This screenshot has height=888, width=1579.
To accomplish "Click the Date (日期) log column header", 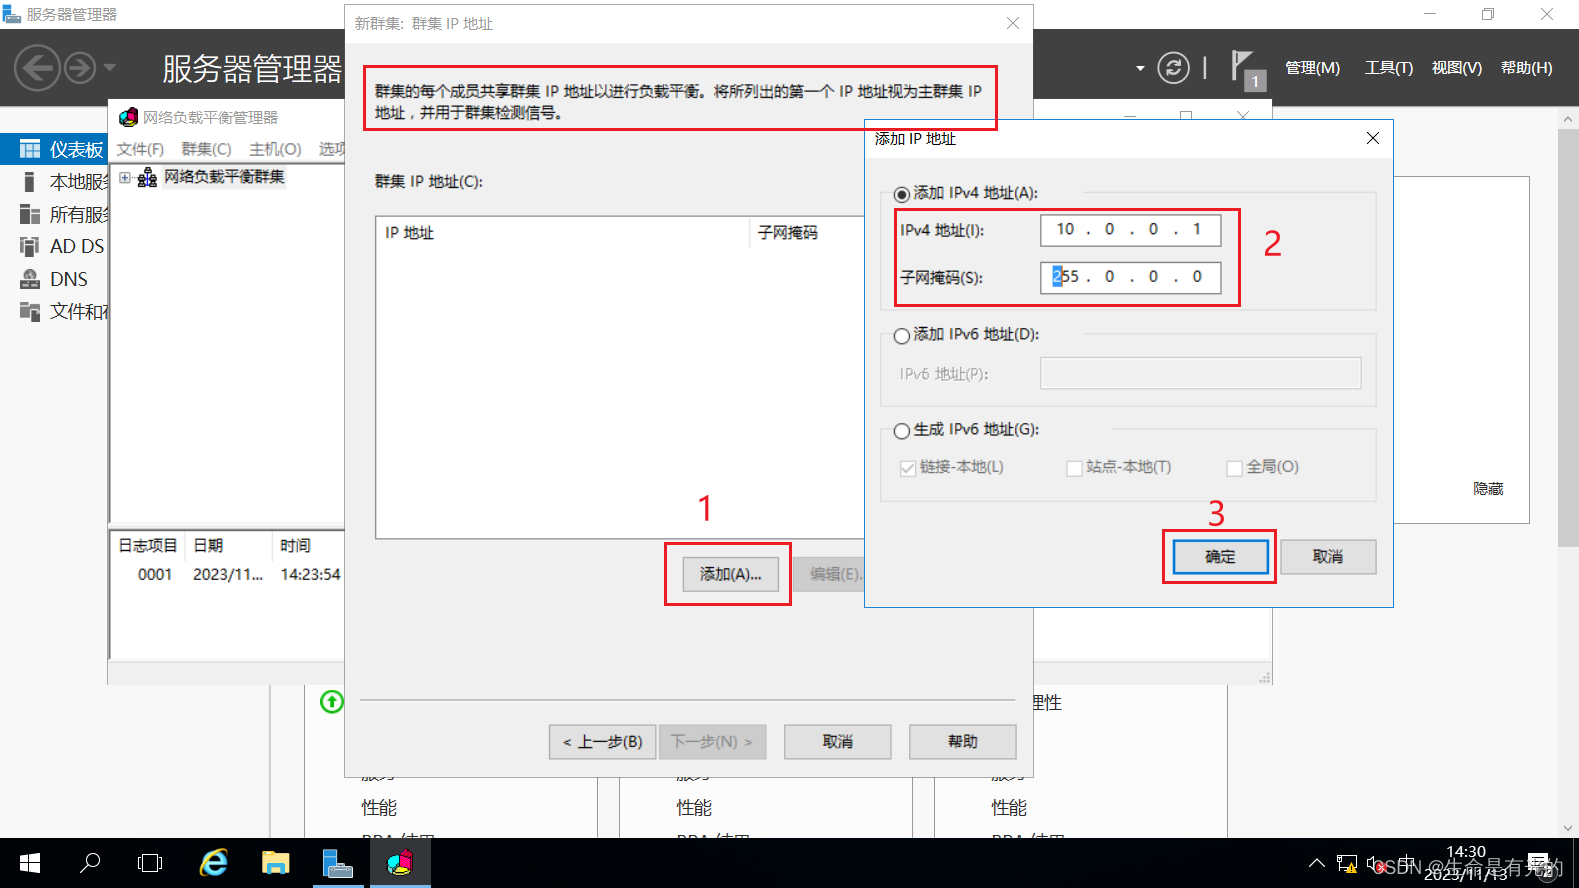I will (228, 546).
